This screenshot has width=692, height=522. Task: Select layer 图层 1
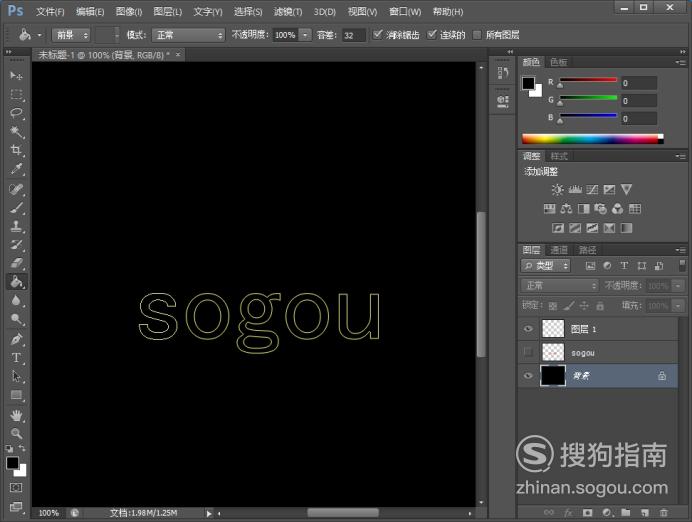(x=598, y=329)
